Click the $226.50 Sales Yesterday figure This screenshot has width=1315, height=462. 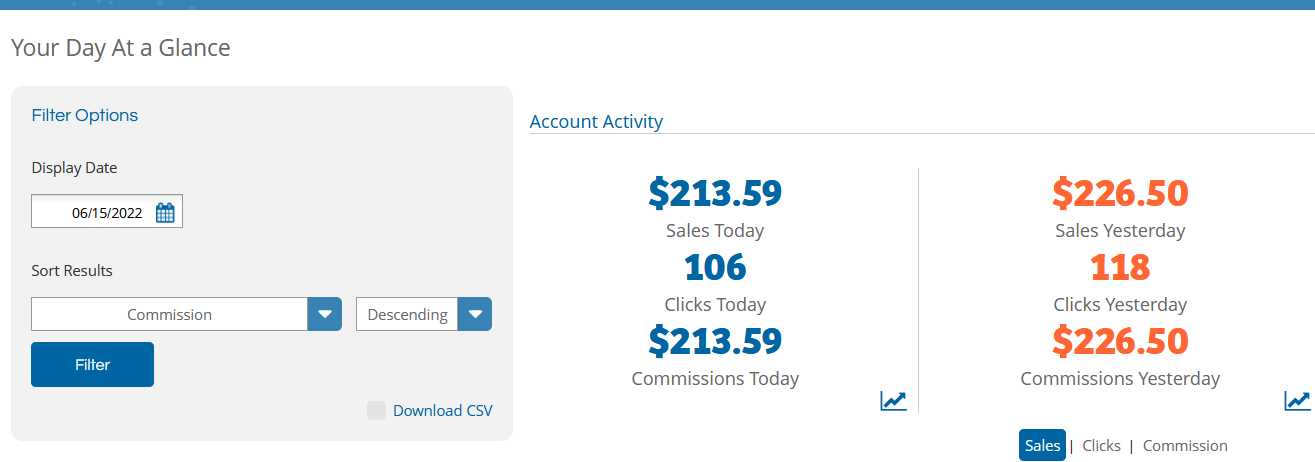coord(1120,193)
